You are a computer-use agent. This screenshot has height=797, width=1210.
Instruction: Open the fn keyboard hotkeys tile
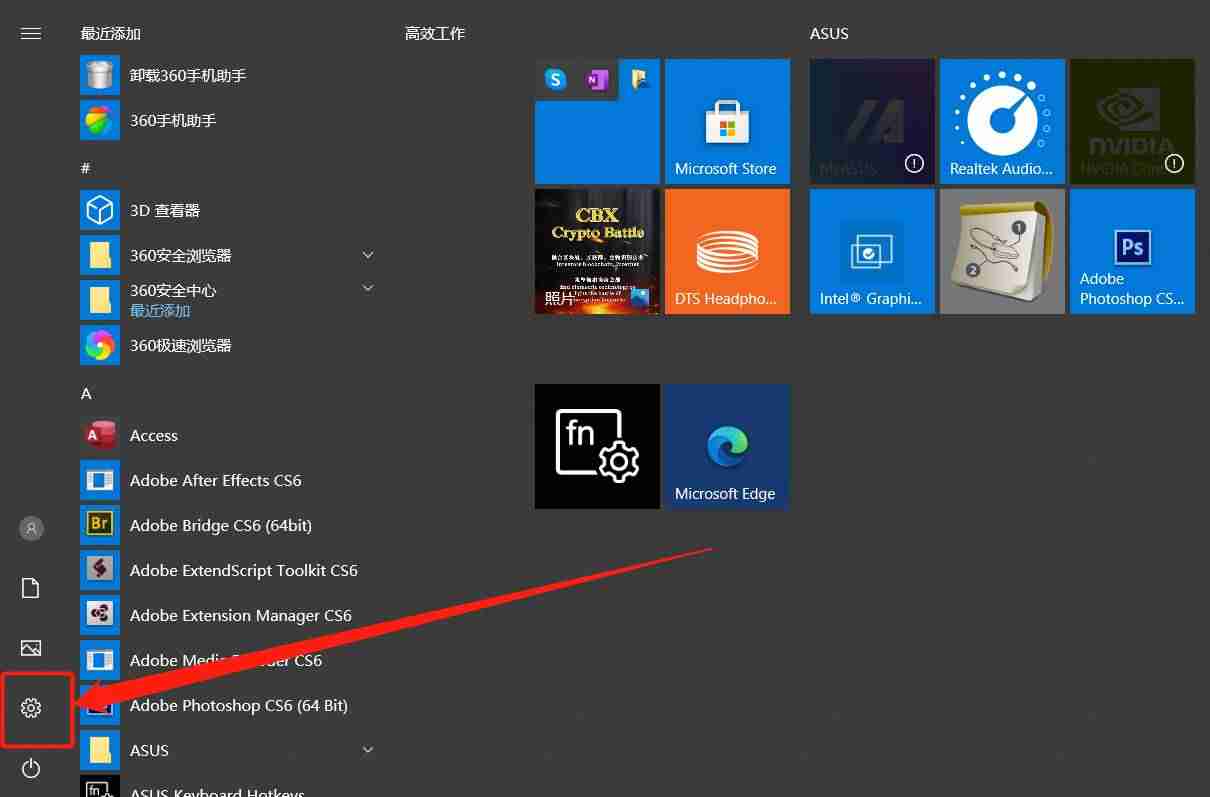tap(597, 447)
